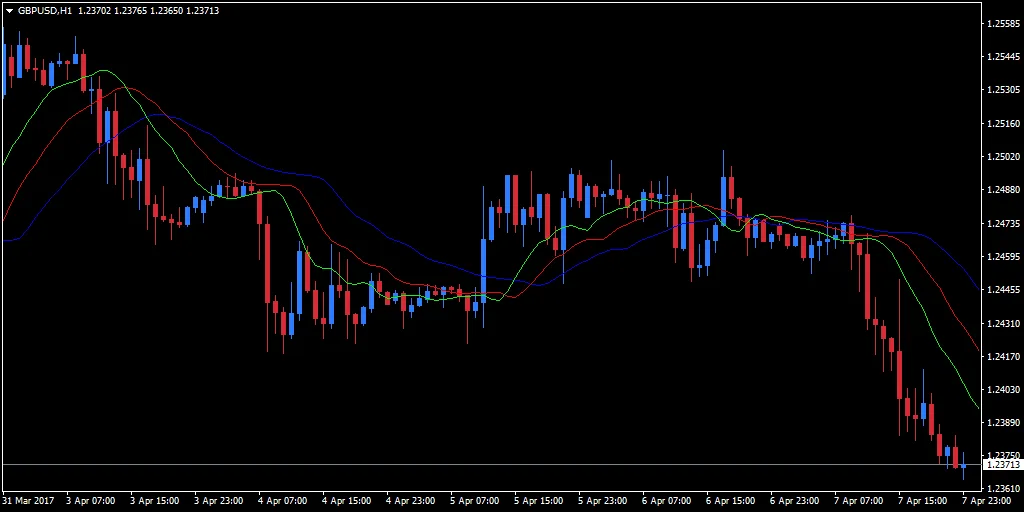The image size is (1024, 512).
Task: Click the 1.24880 price scale label
Action: click(1003, 190)
